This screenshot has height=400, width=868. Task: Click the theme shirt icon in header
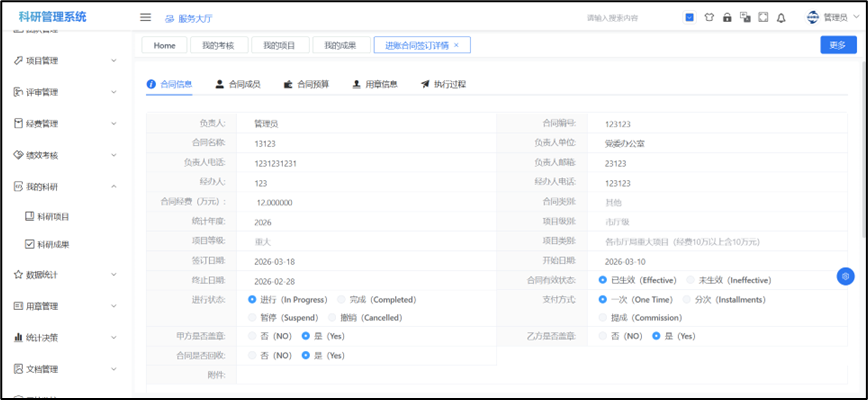tap(709, 17)
